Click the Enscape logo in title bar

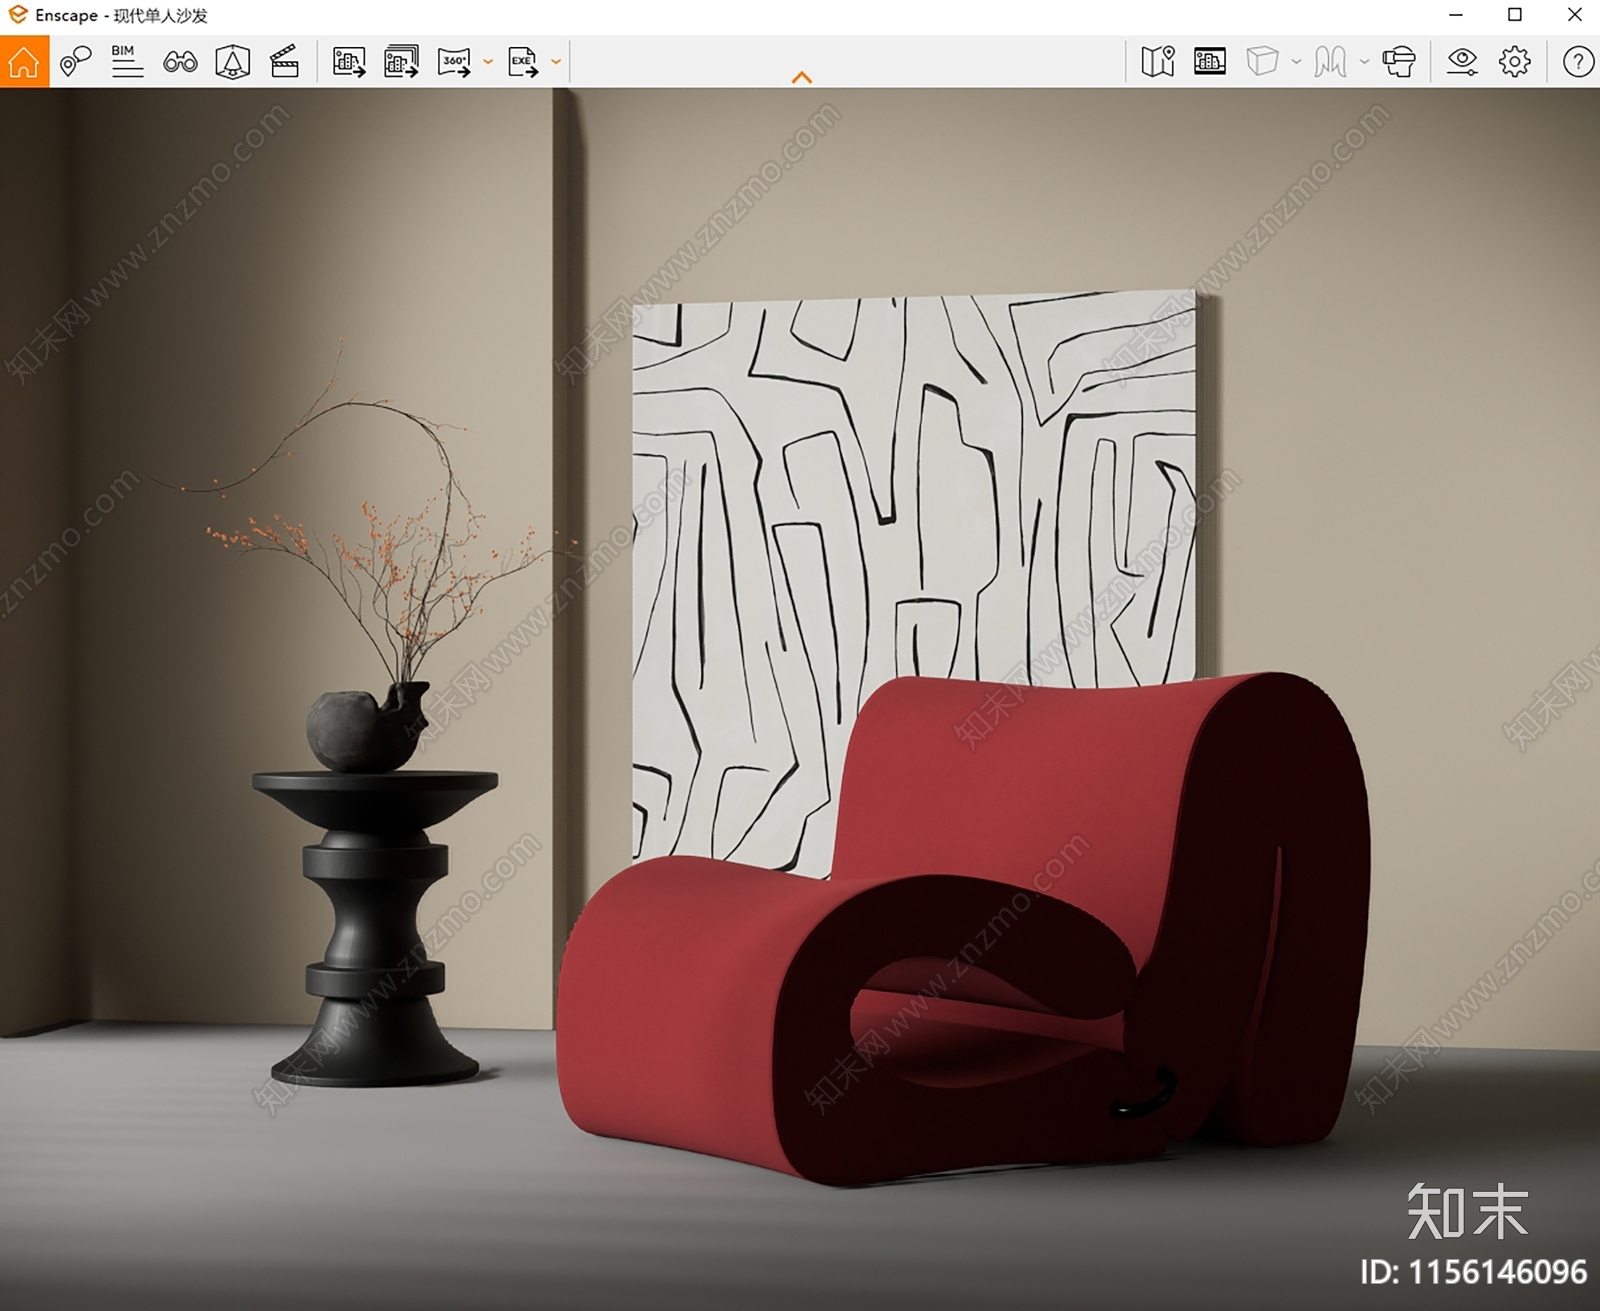[17, 15]
